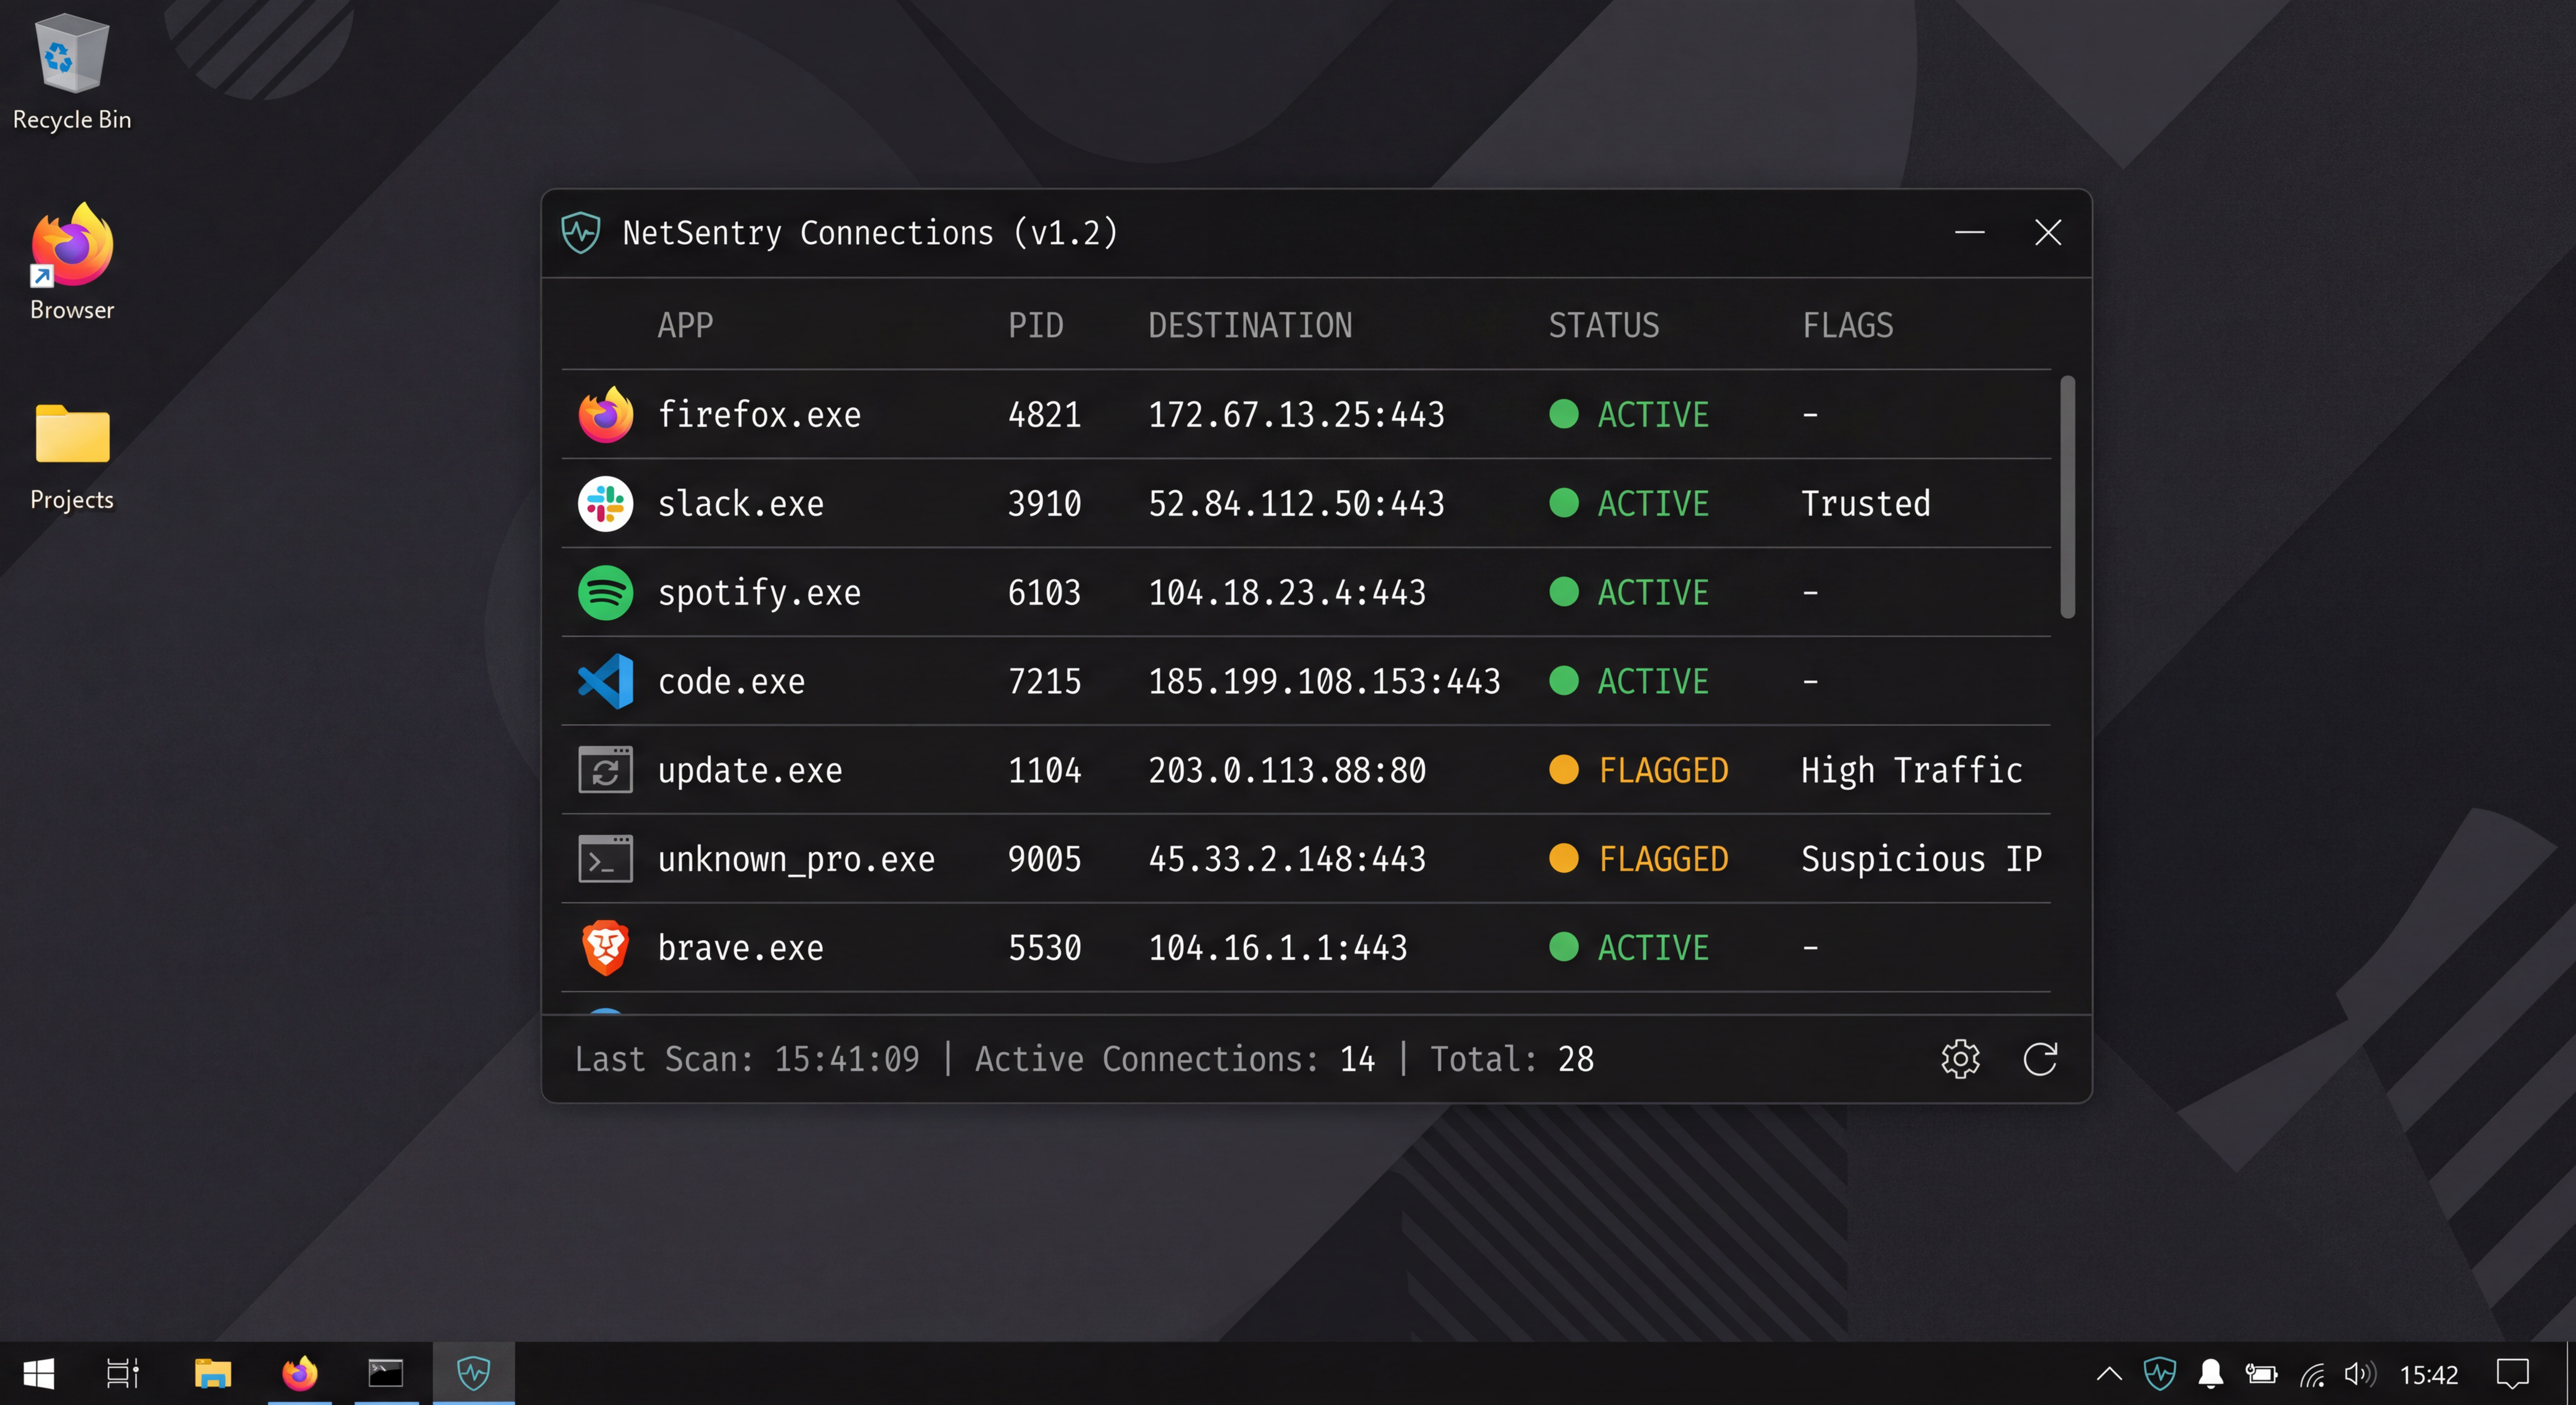Click orange status dot for update.exe
2576x1405 pixels.
pos(1564,770)
